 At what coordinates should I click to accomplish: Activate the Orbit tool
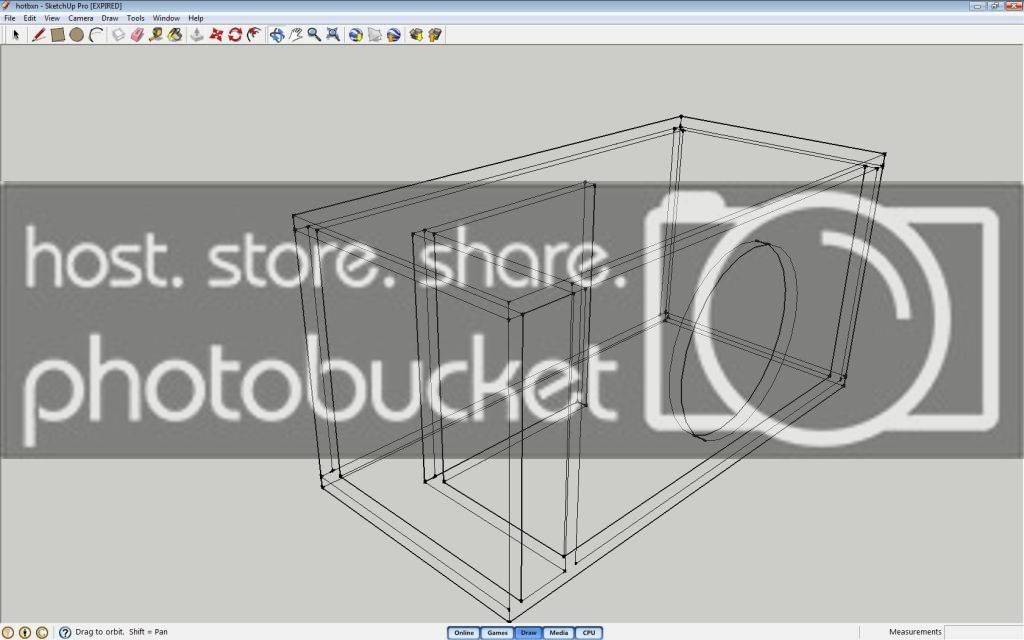[x=277, y=35]
